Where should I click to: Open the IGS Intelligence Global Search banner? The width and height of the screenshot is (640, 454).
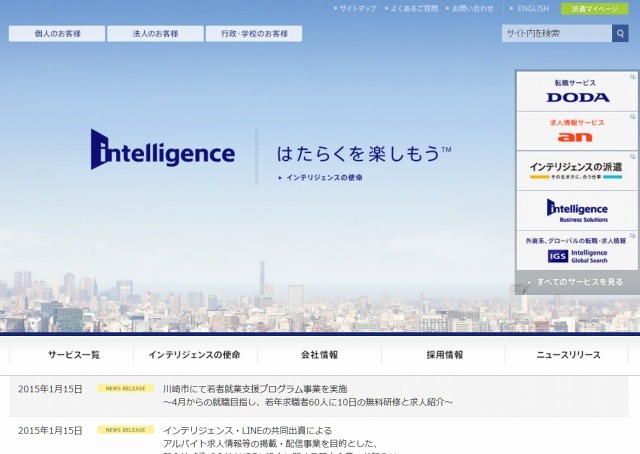coord(577,250)
